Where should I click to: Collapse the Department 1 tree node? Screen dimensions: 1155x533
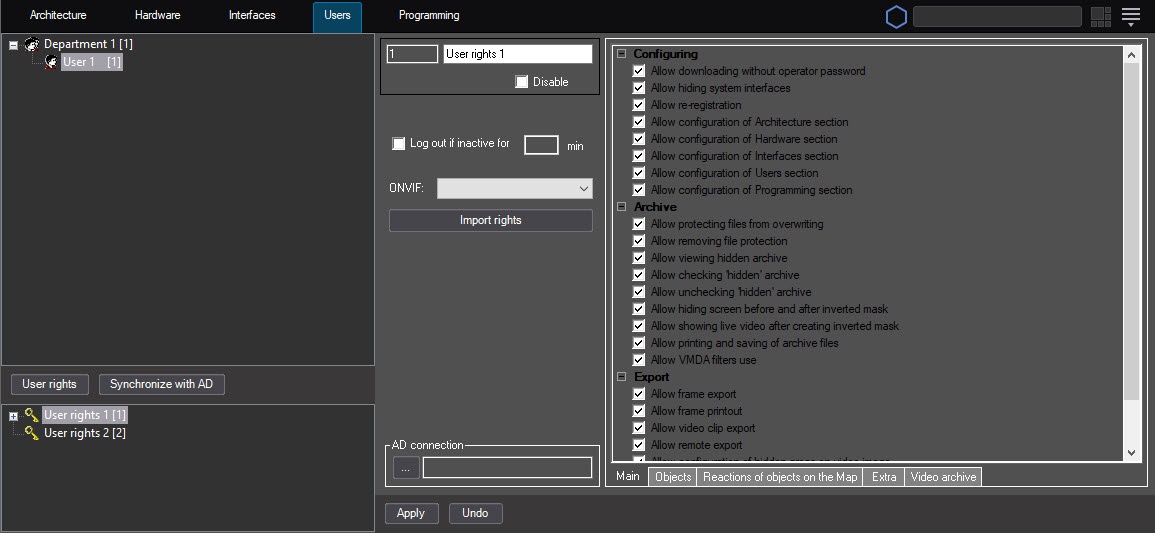13,45
